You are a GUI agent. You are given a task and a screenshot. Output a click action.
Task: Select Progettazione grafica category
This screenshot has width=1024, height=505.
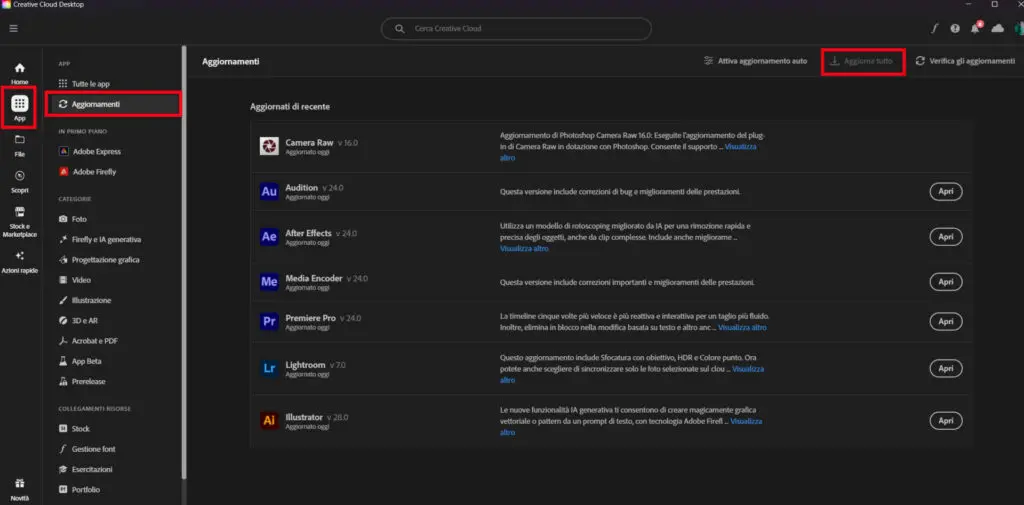(99, 259)
